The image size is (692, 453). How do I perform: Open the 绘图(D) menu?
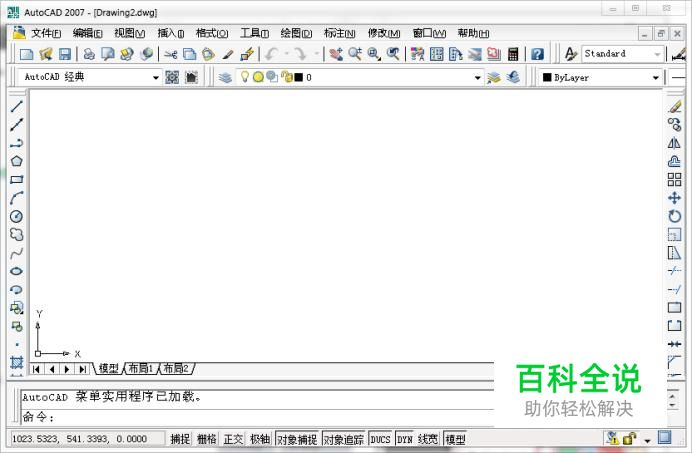click(x=296, y=33)
